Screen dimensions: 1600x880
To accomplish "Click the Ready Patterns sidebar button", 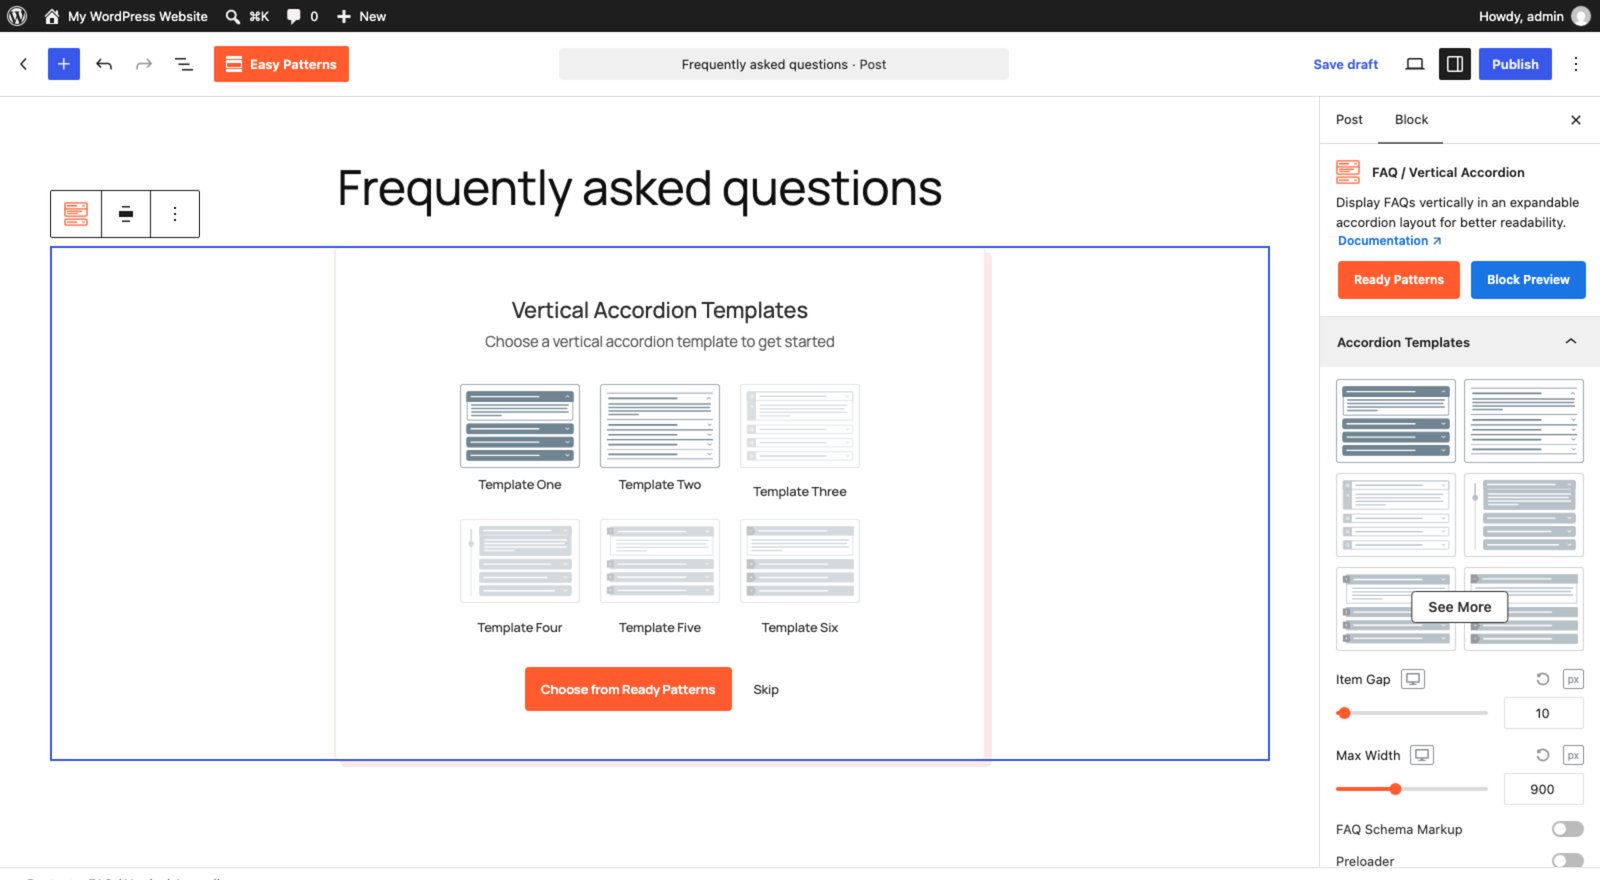I will click(1399, 280).
